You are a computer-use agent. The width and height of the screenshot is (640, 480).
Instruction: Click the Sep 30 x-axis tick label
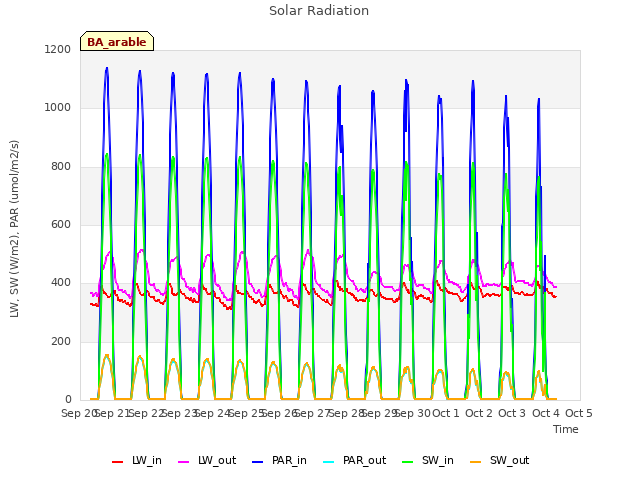[413, 413]
